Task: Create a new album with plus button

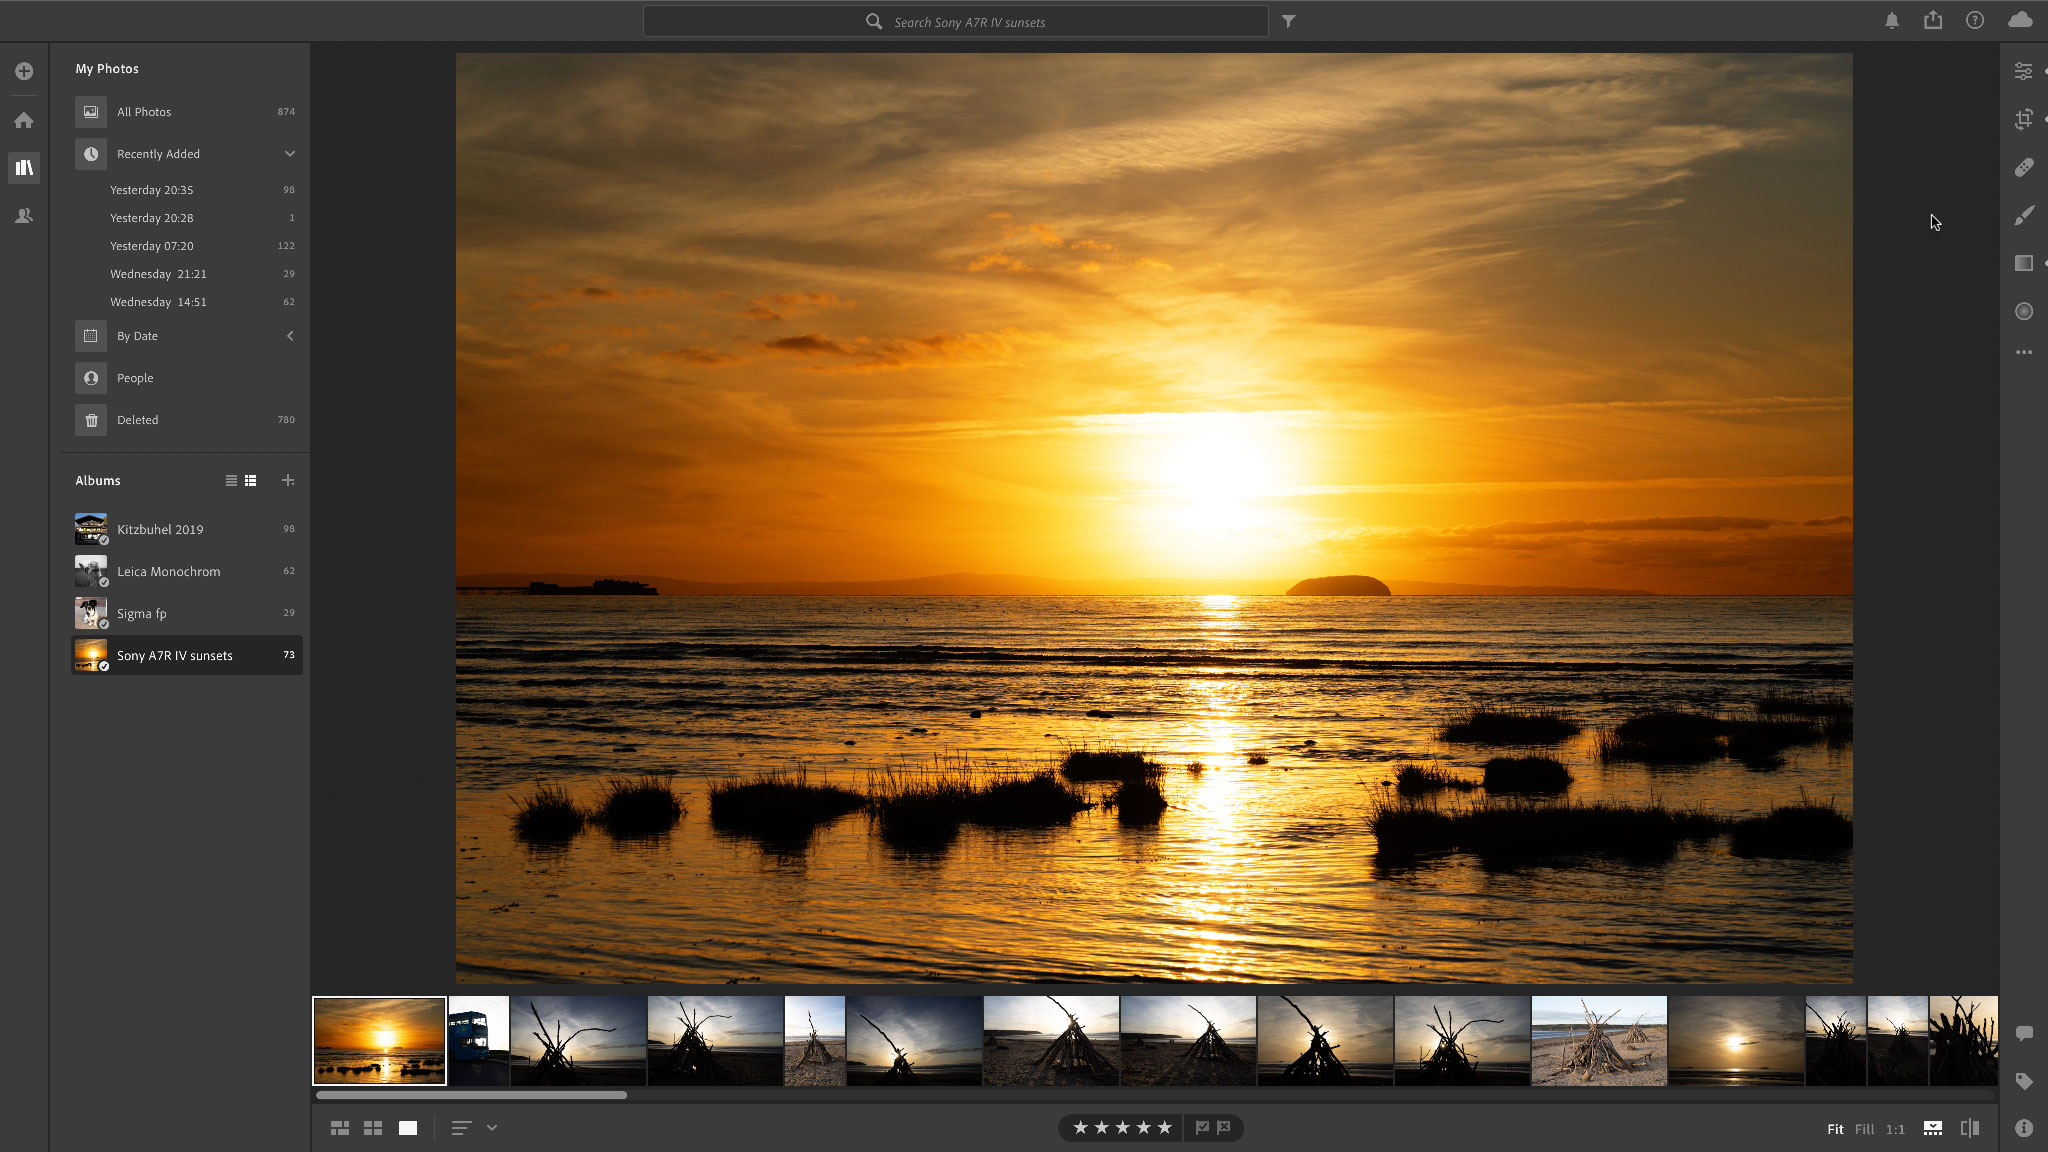Action: click(288, 481)
